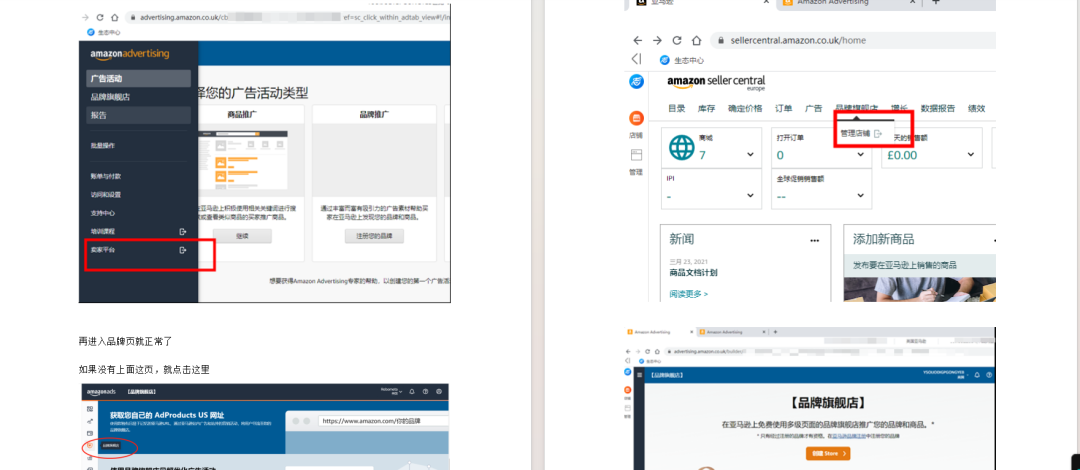Click https://www.amazon.com/你的品牌 URL field
Viewport: 1080px width, 470px height.
coord(384,421)
